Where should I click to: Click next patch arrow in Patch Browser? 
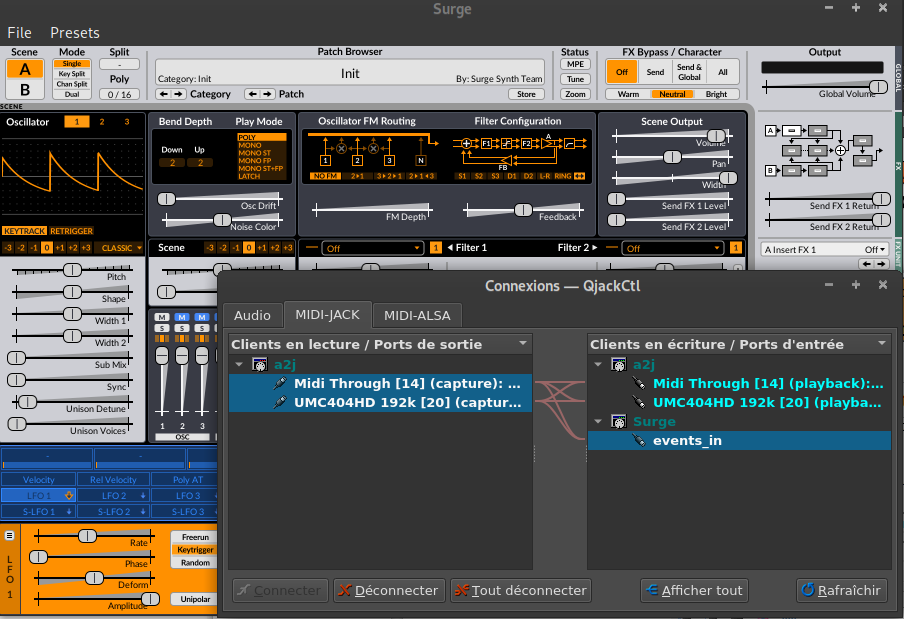pyautogui.click(x=268, y=94)
